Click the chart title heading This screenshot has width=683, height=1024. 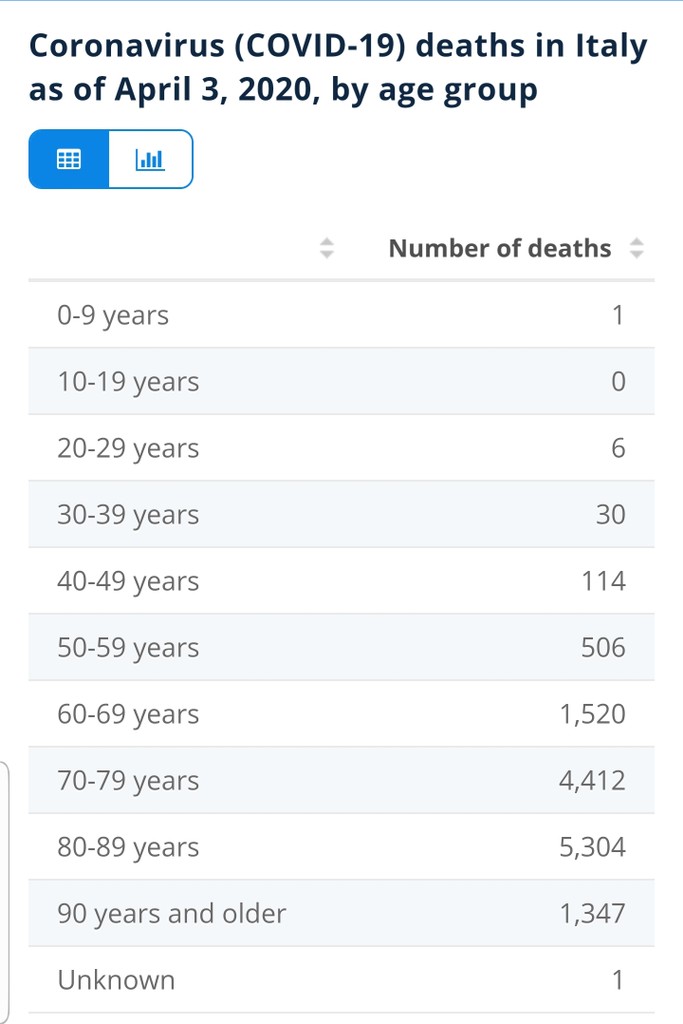338,67
